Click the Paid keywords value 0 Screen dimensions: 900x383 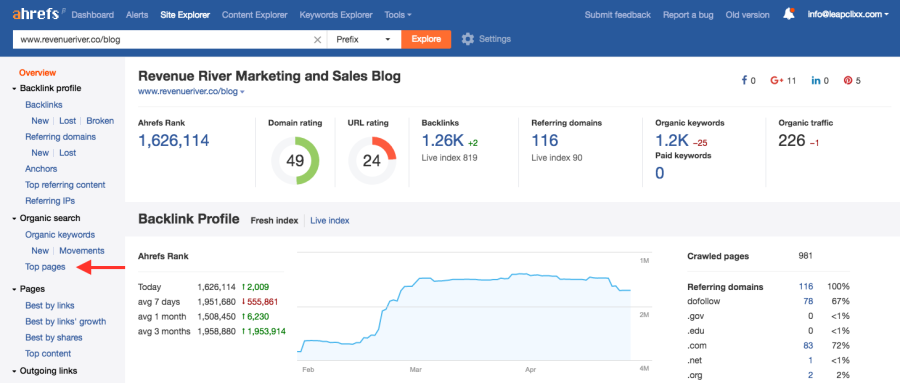click(x=660, y=173)
